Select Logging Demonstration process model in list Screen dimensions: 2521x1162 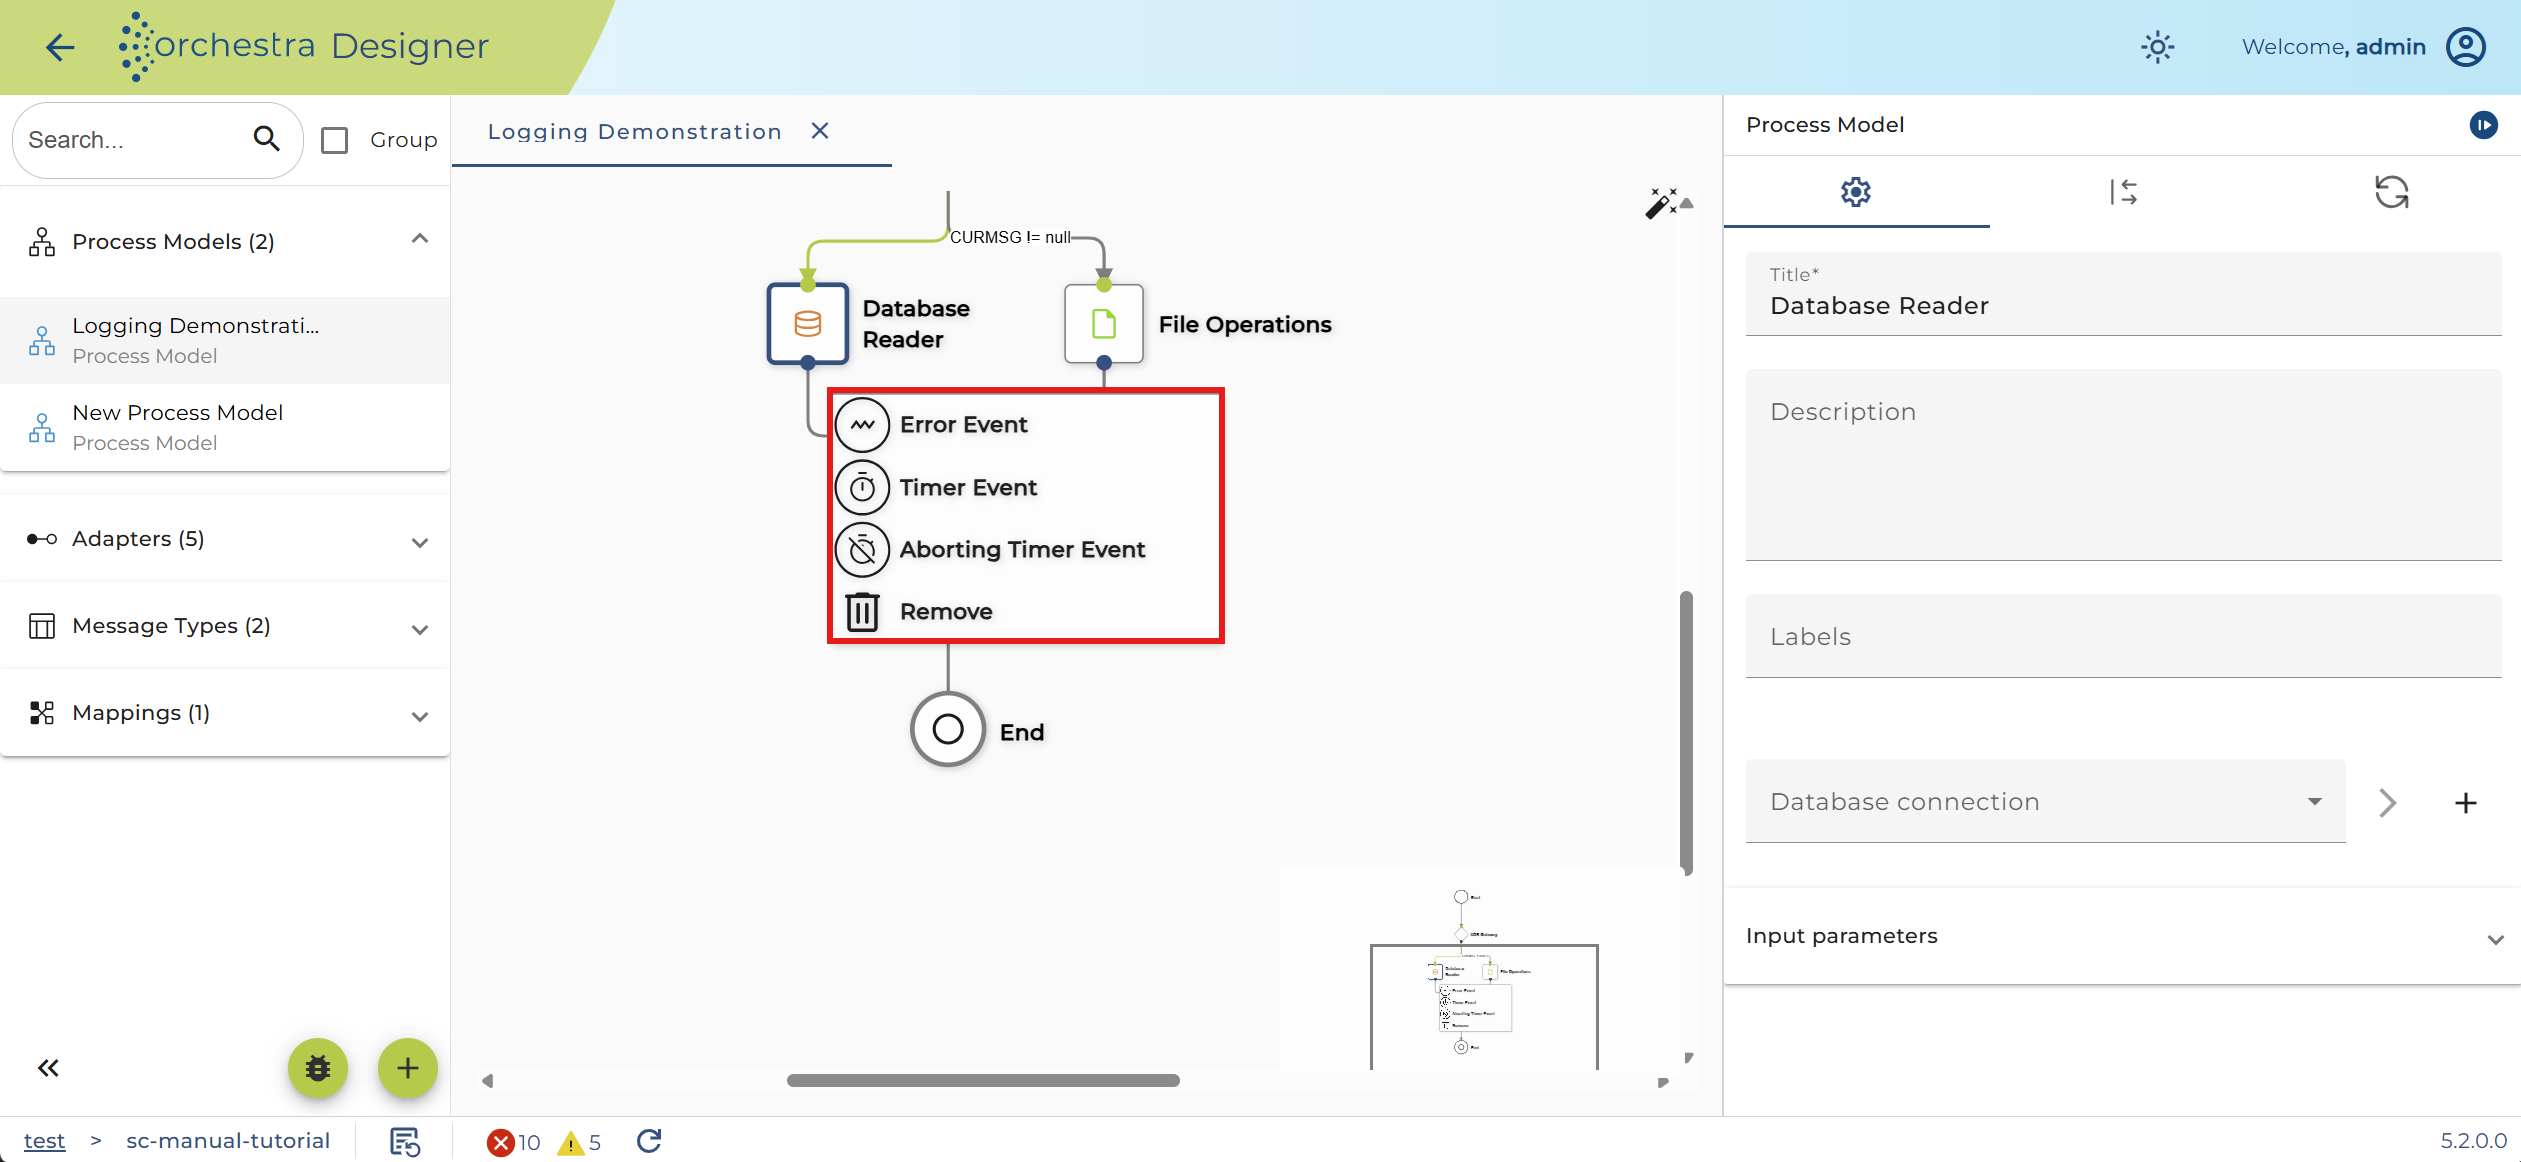[x=225, y=340]
